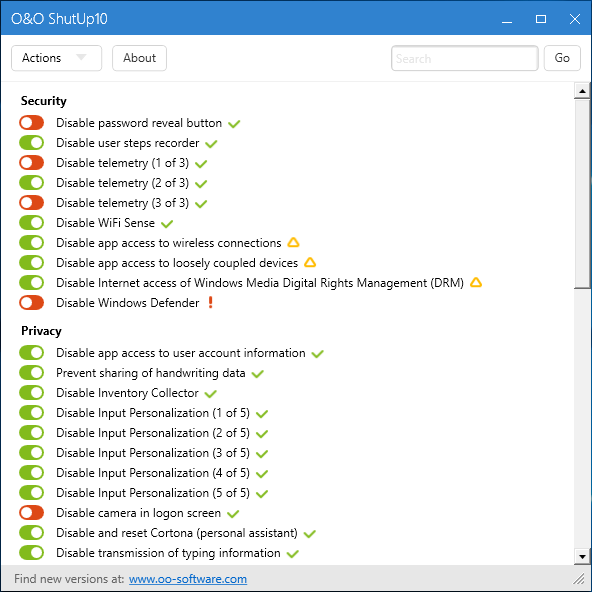Click green checkmark beside Disable camera in logon screen
Image resolution: width=592 pixels, height=592 pixels.
pos(233,513)
